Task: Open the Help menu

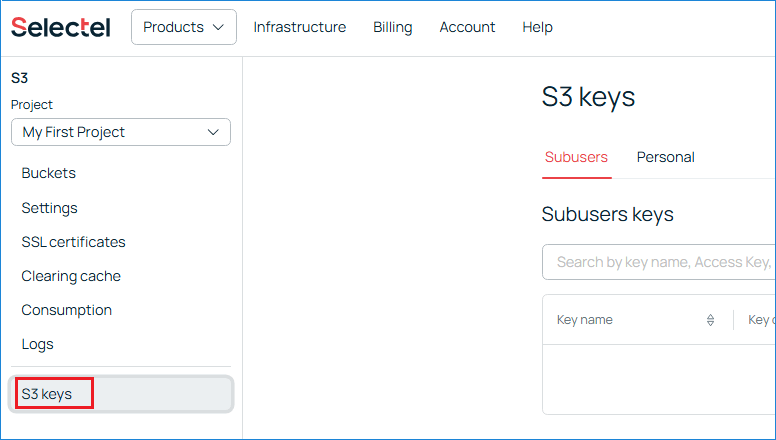Action: point(537,27)
